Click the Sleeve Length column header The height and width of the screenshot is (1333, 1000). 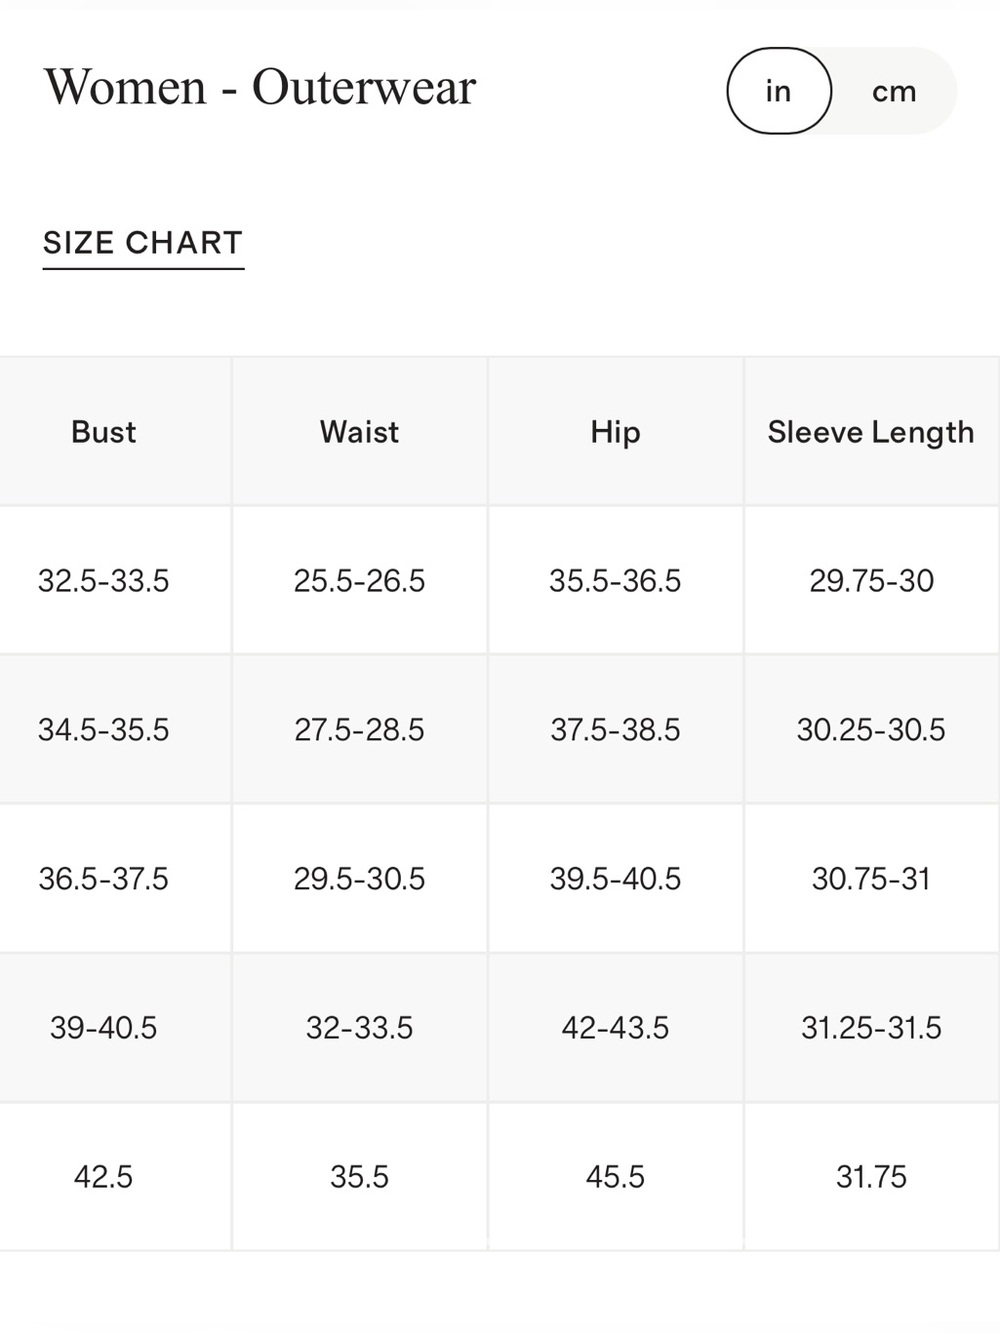[872, 431]
